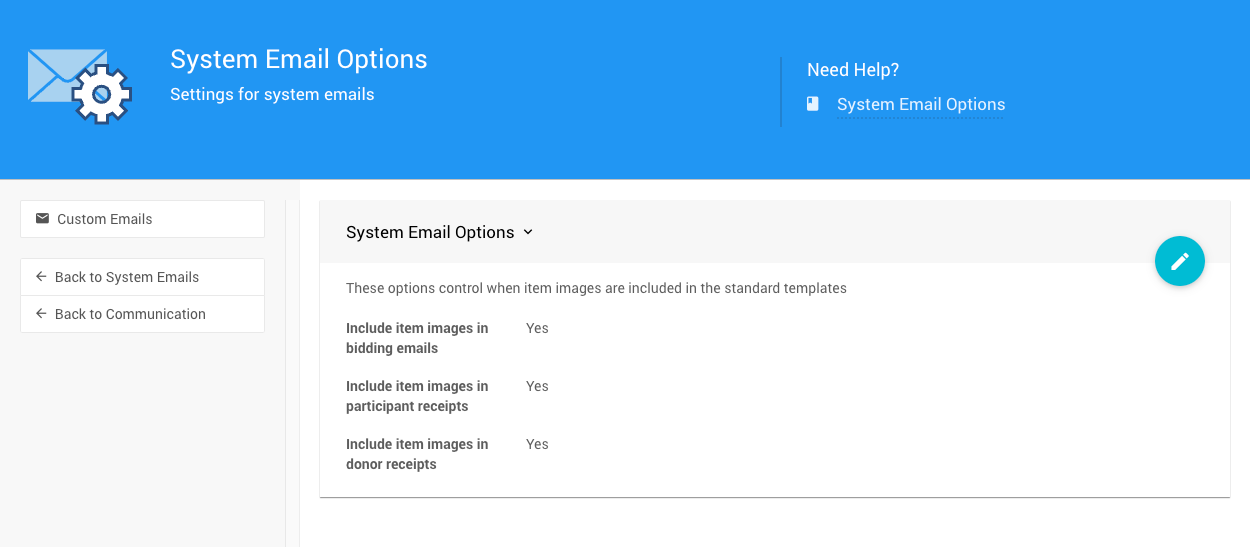Select the participant receipts option label
This screenshot has width=1250, height=547.
tap(417, 396)
